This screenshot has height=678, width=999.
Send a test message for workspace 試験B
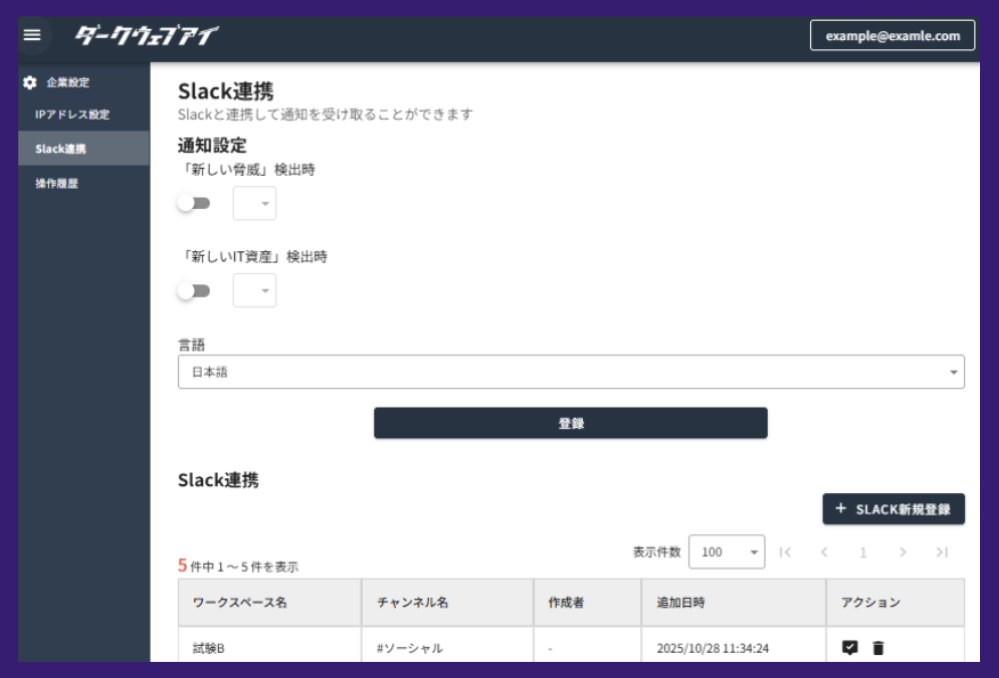click(848, 648)
